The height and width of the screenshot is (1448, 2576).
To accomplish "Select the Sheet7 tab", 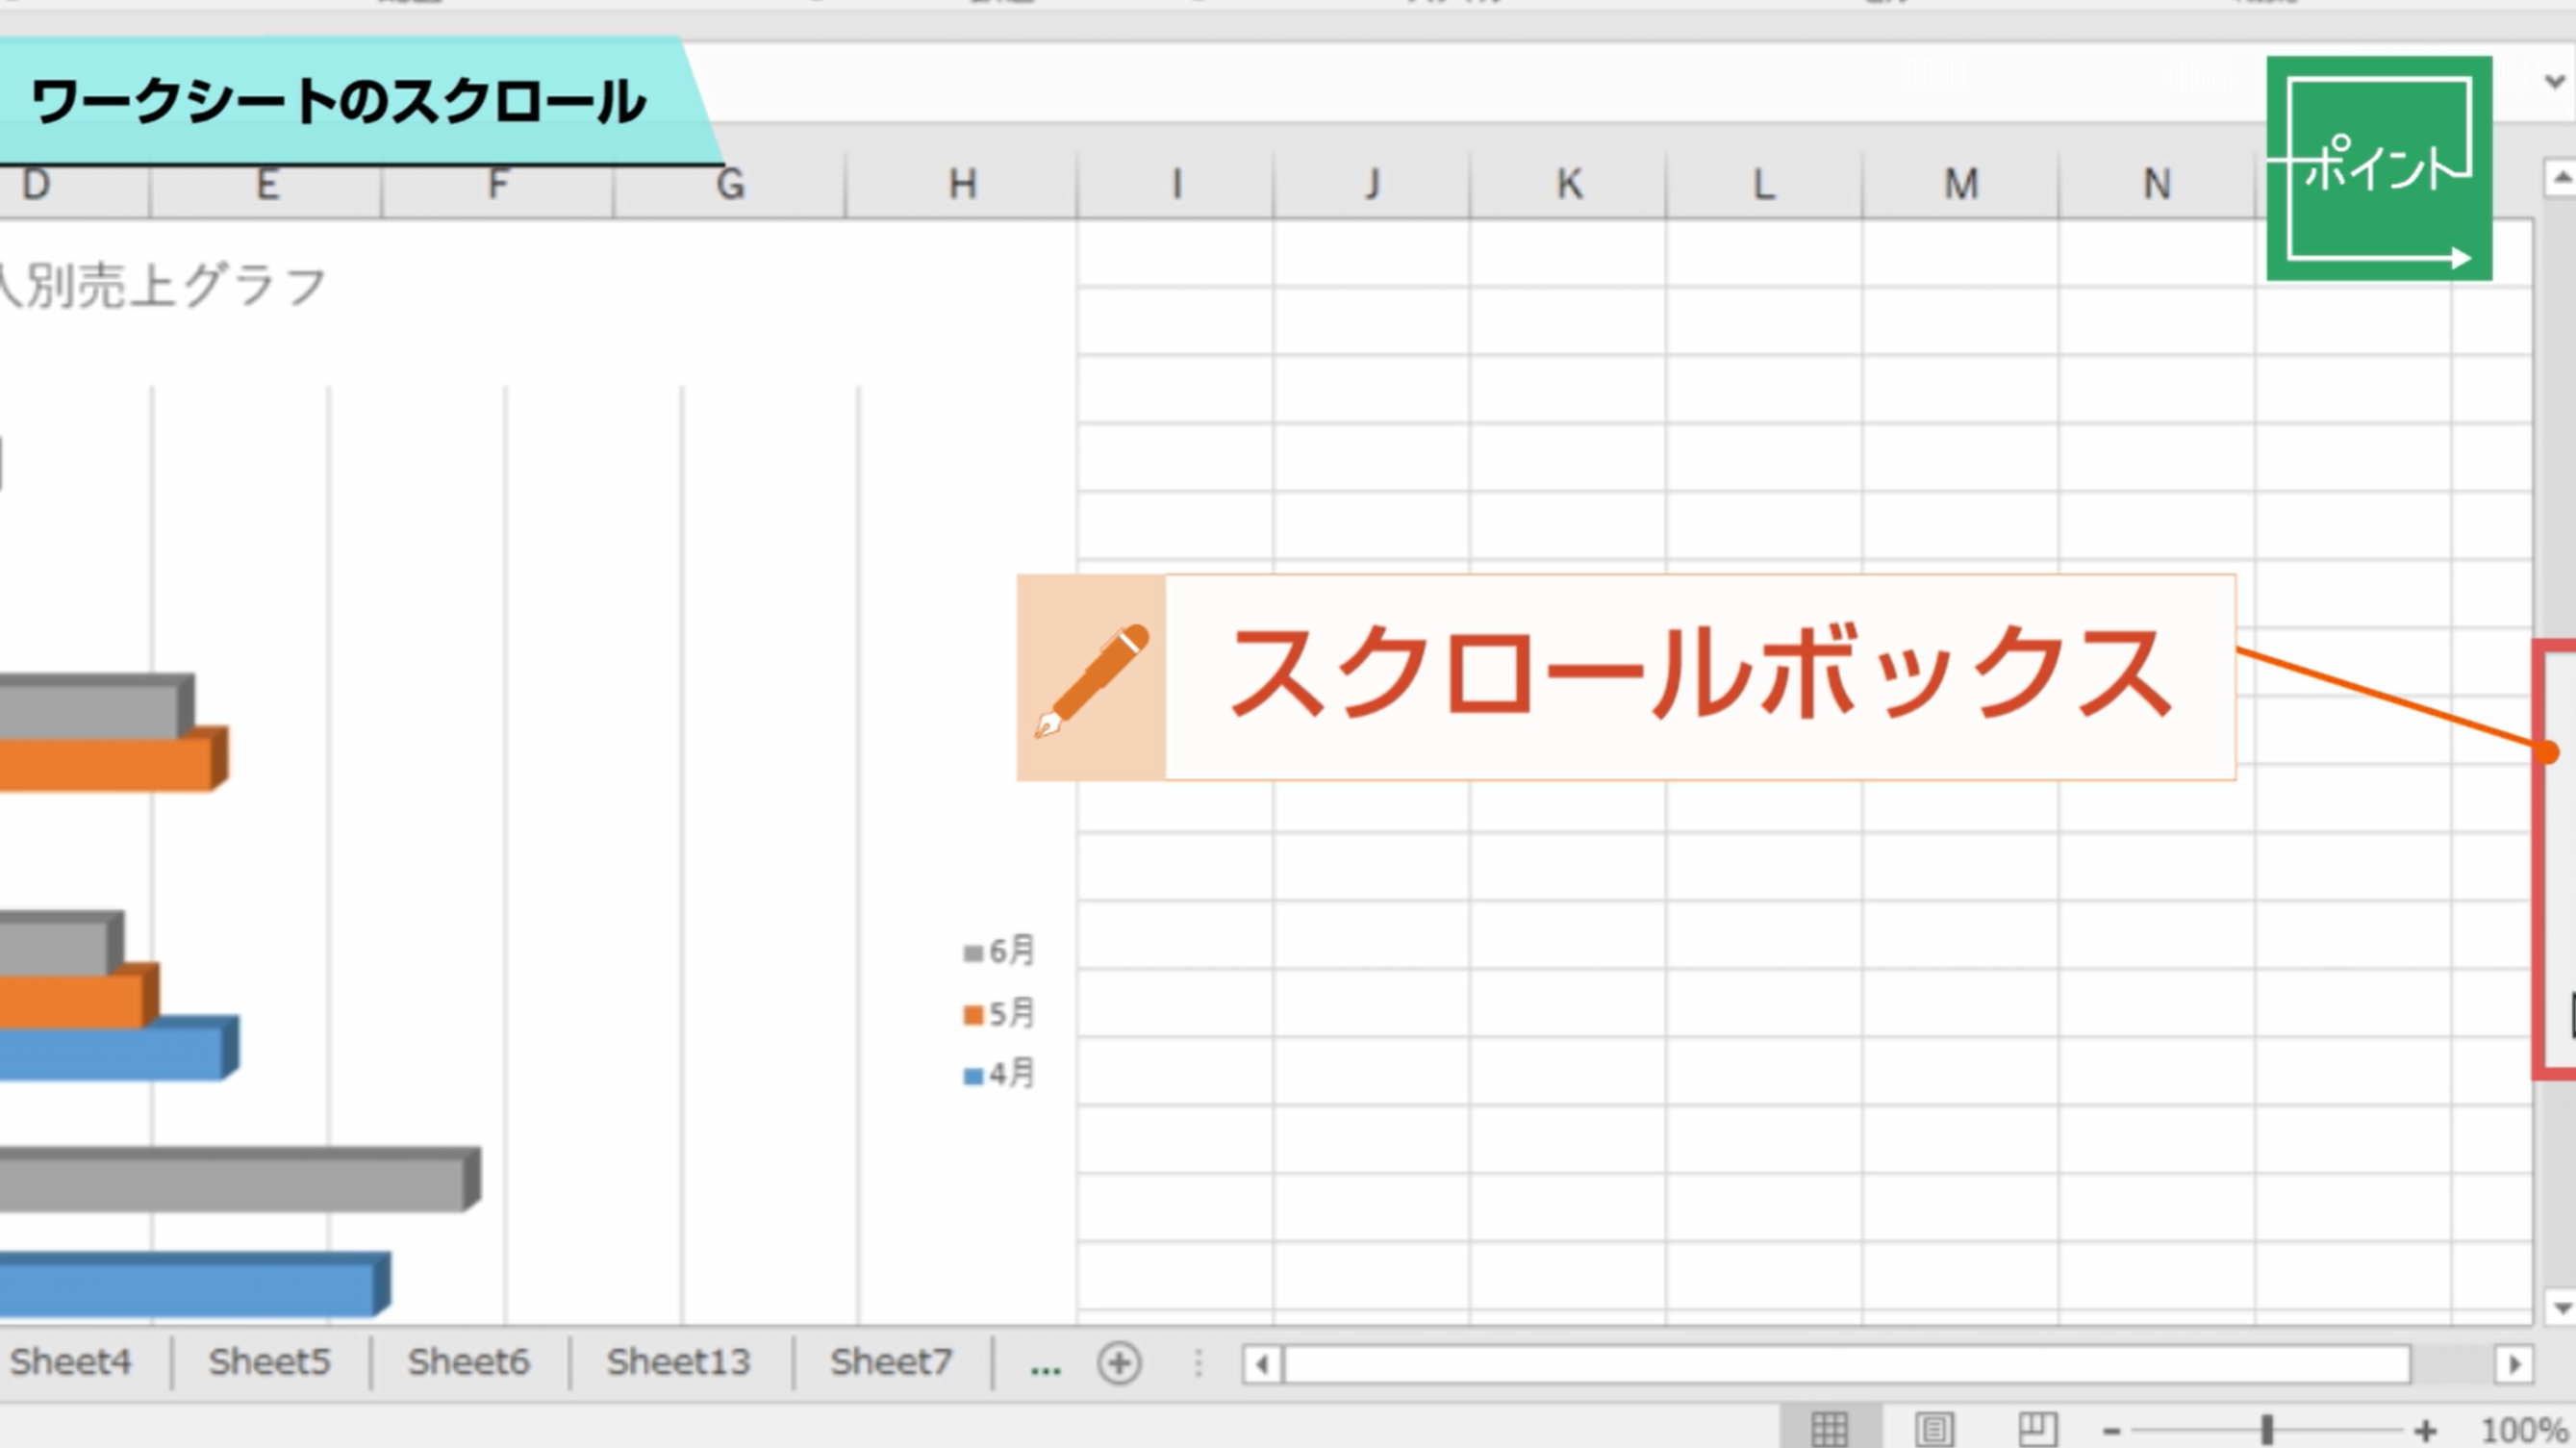I will [890, 1362].
